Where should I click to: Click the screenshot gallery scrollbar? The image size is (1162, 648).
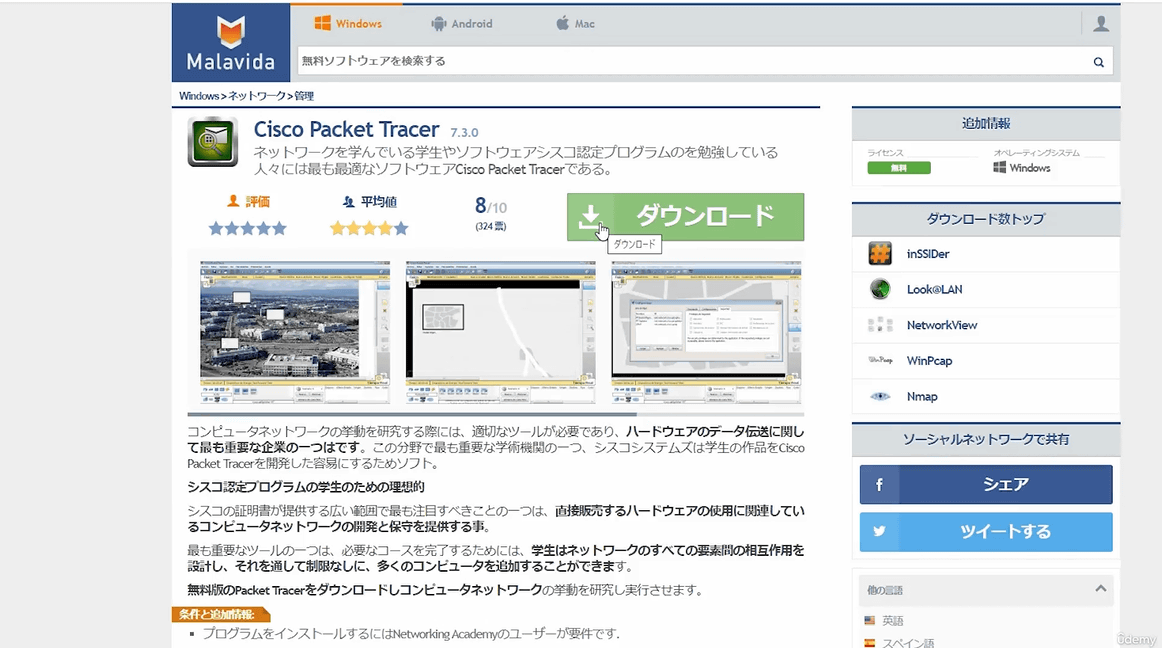click(x=412, y=414)
